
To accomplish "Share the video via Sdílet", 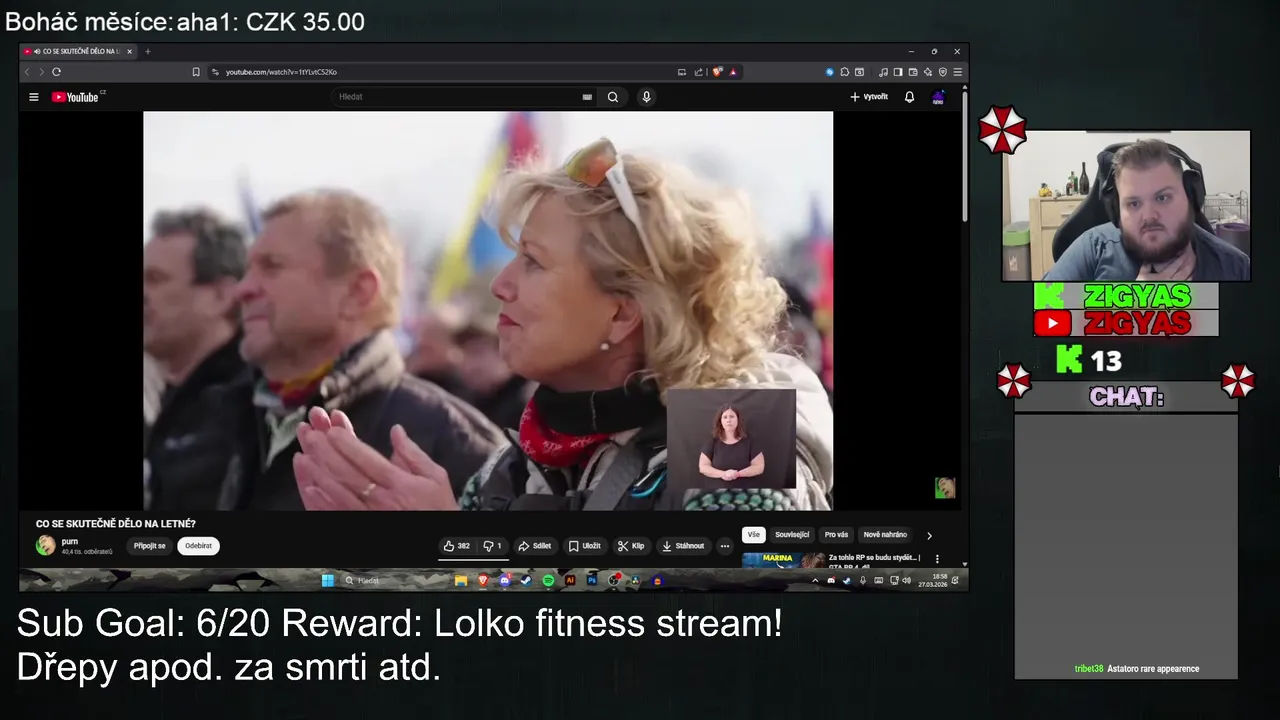I will [x=535, y=546].
